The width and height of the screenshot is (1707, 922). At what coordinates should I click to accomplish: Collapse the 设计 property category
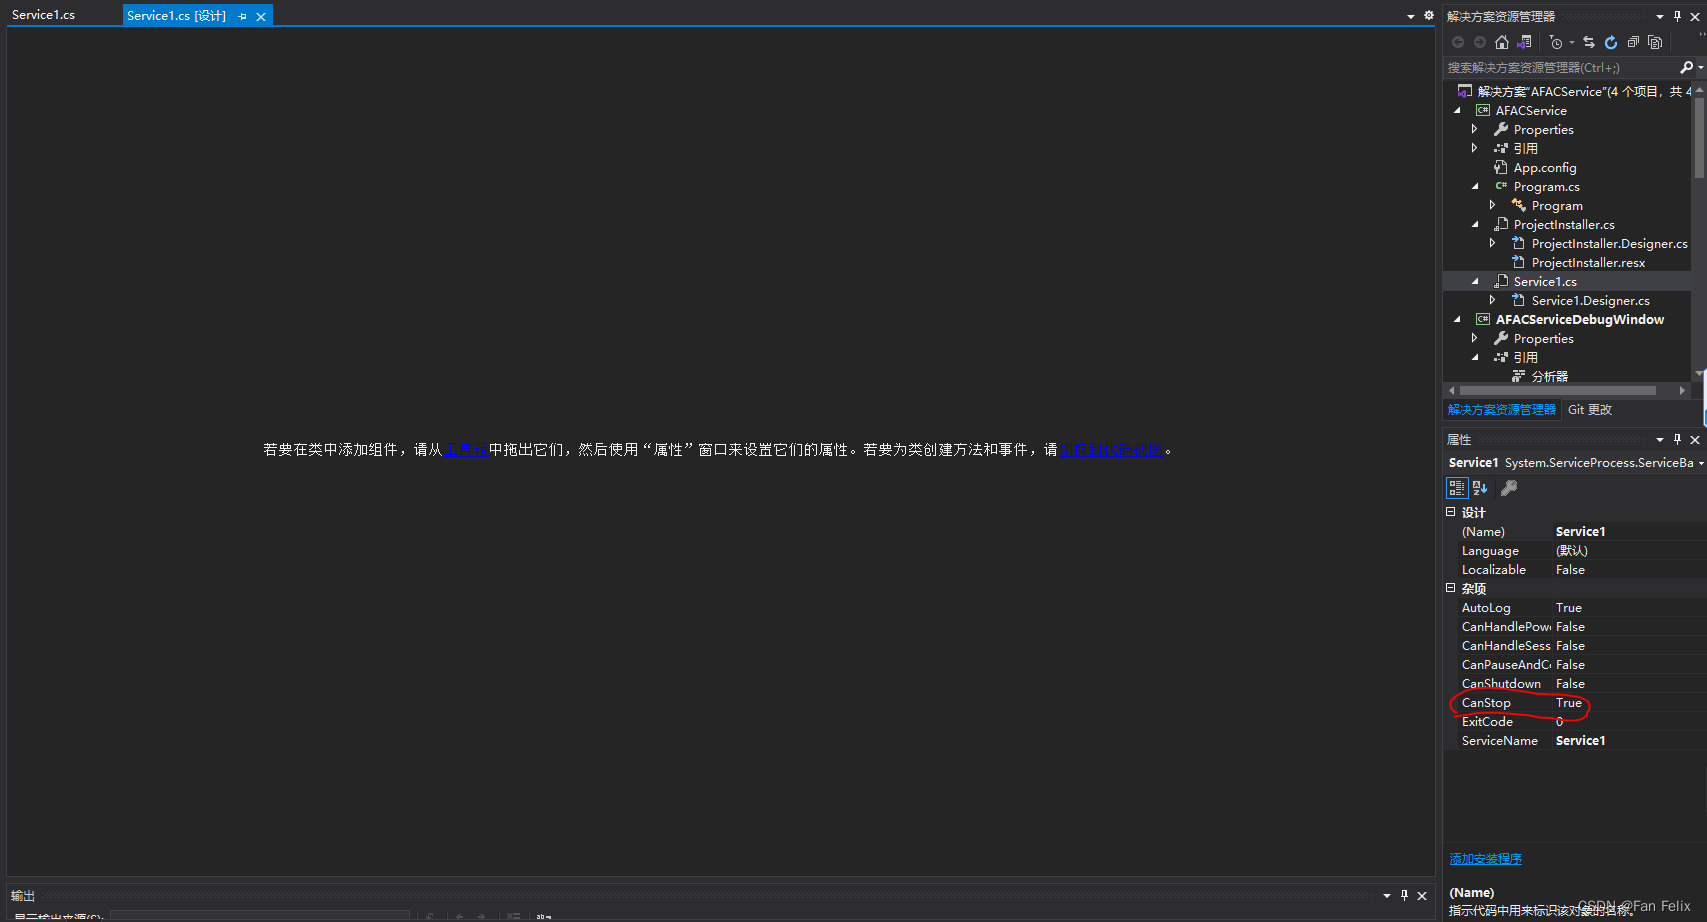(1451, 512)
